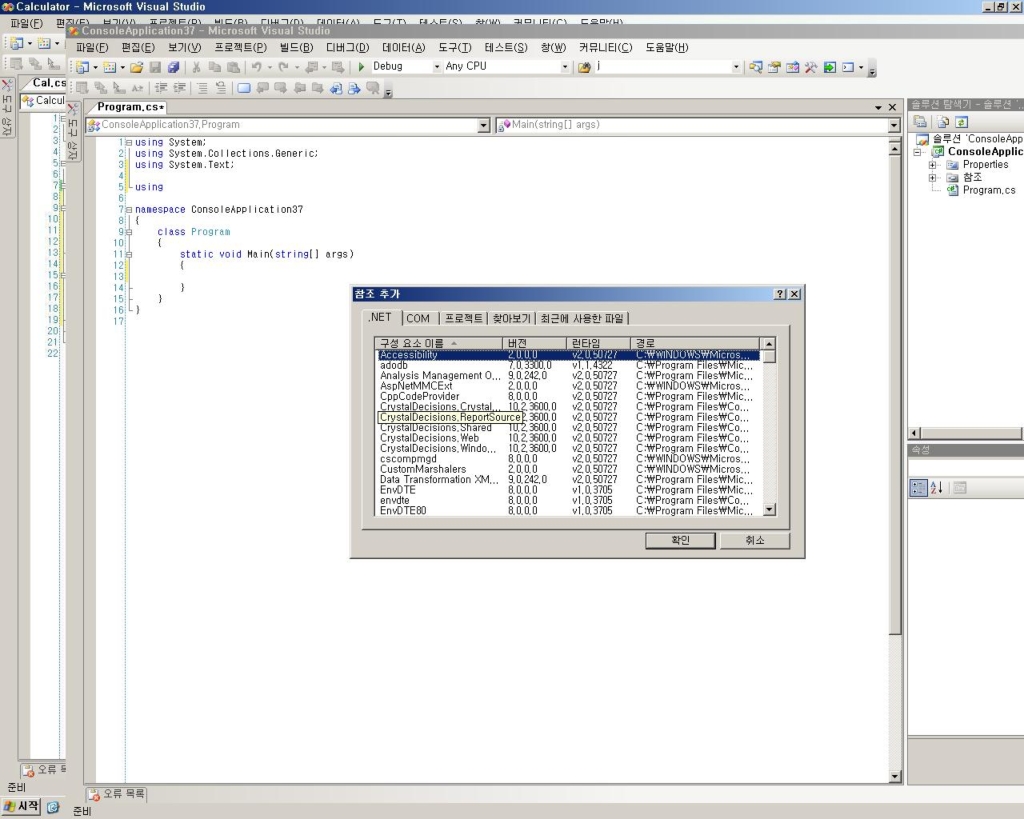Select the adodb component row

pos(567,366)
